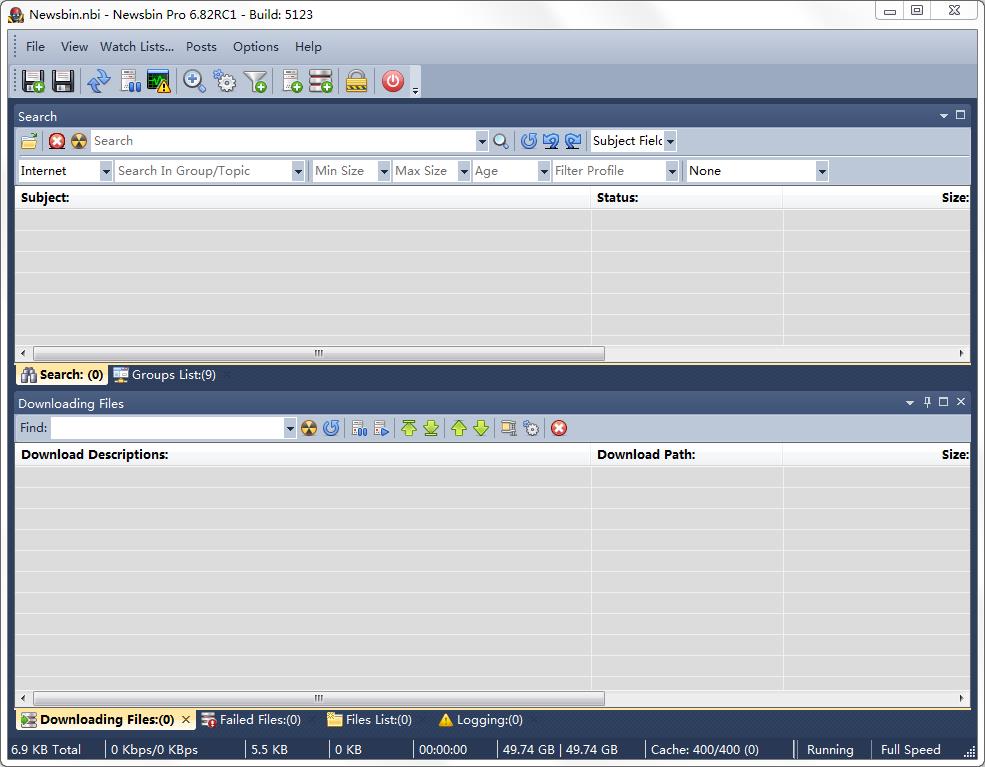Screen dimensions: 985x767
Task: Click the folder icon in Search panel toolbar
Action: click(30, 141)
